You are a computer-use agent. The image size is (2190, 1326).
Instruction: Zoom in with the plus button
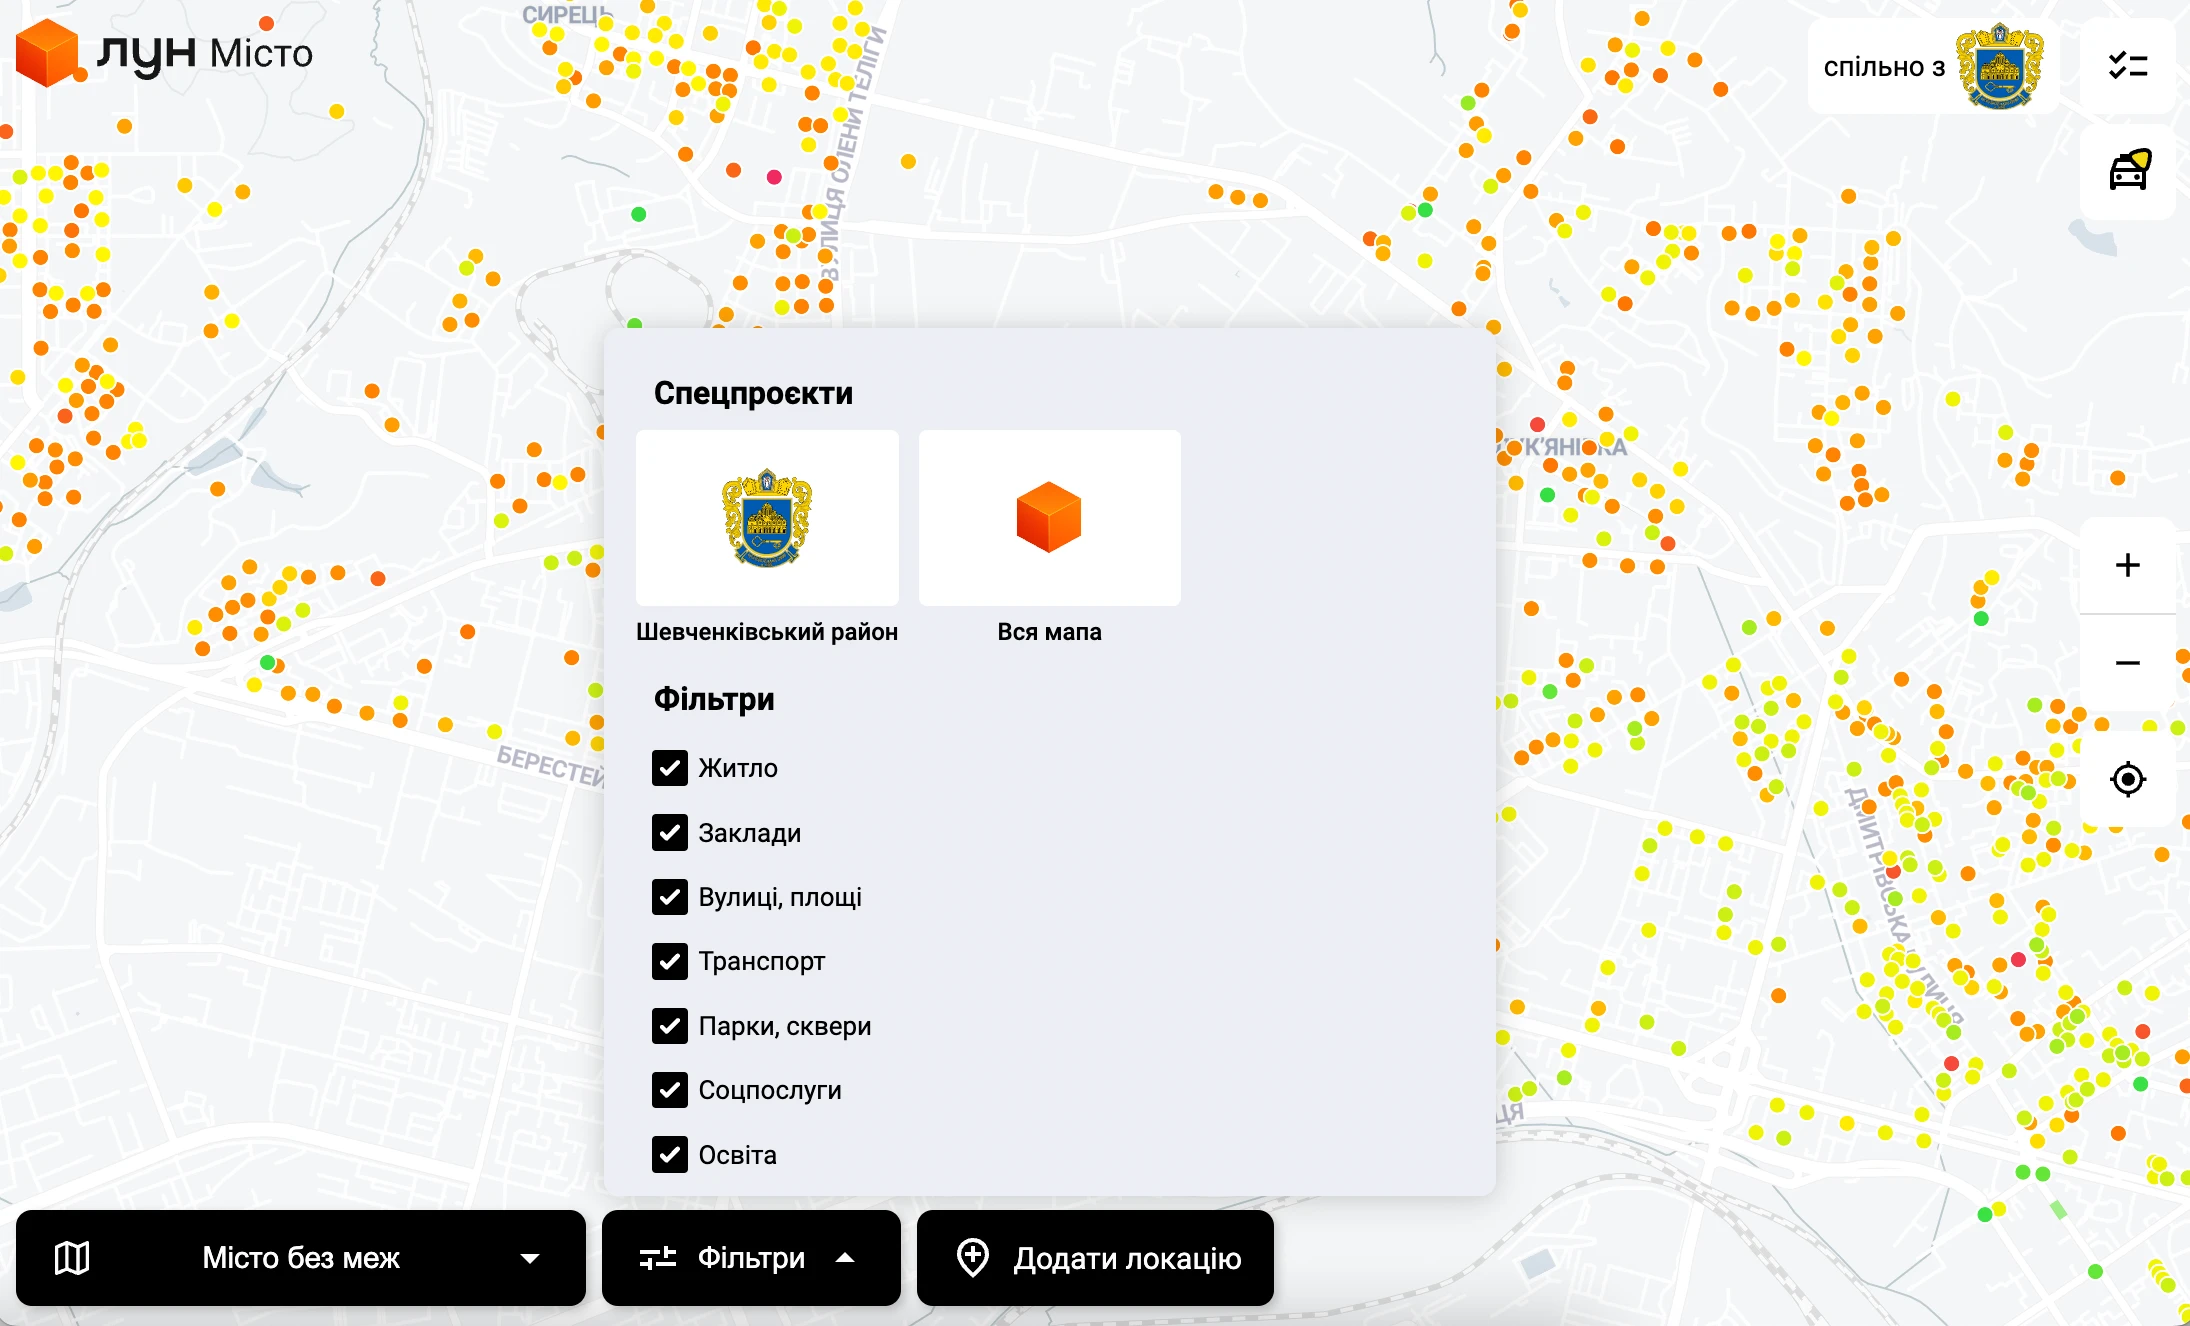(x=2127, y=565)
